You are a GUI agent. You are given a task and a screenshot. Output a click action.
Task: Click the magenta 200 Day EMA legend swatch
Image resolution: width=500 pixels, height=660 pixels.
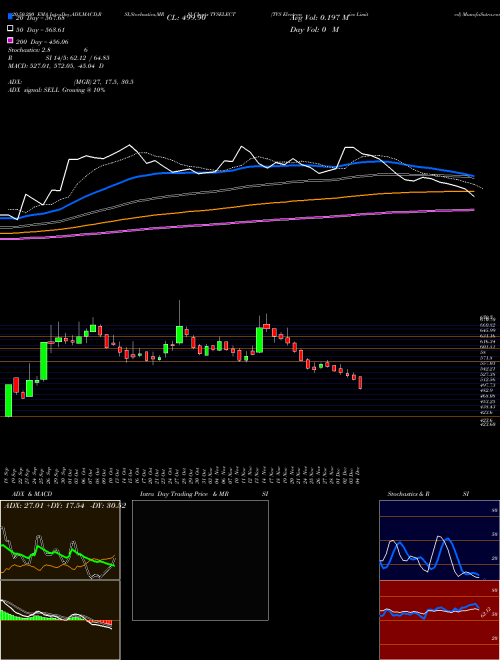tap(10, 41)
